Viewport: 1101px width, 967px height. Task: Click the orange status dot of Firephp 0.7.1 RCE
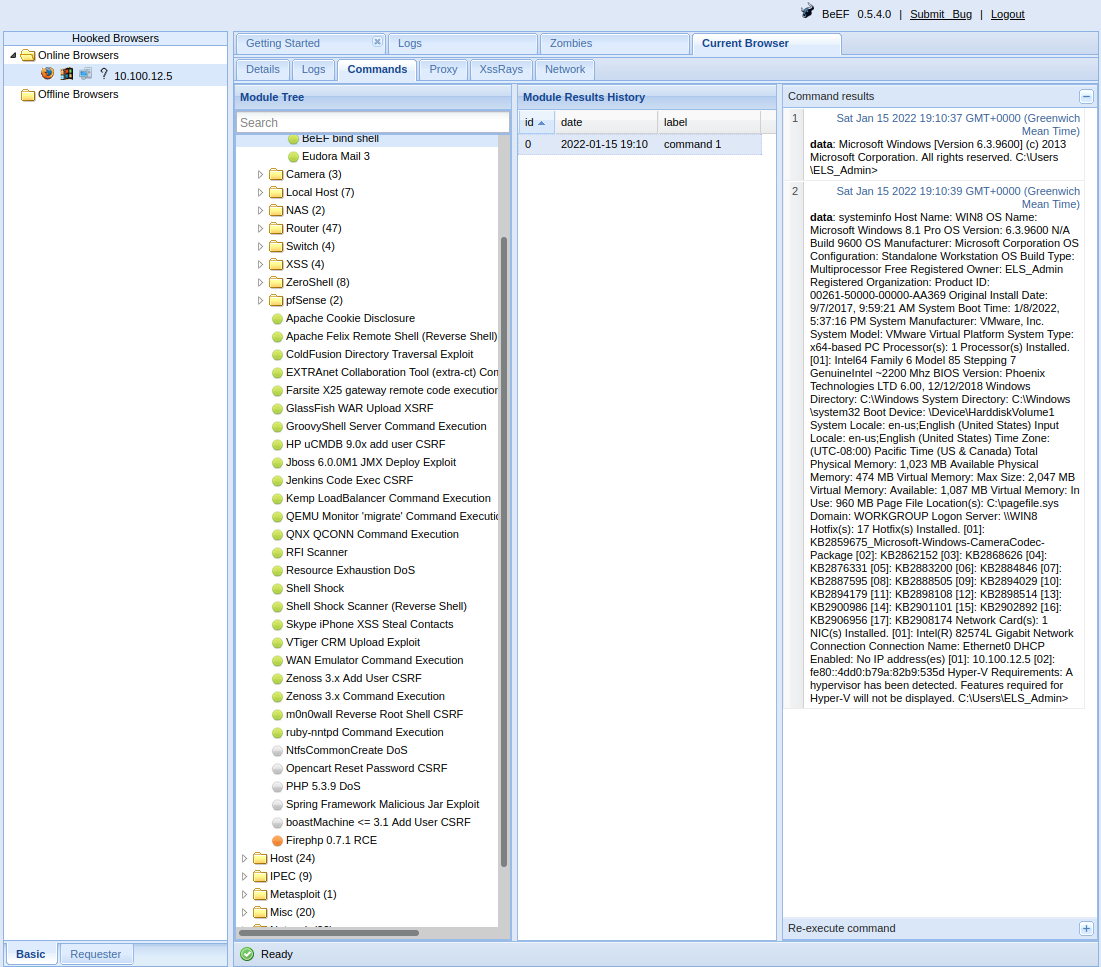pyautogui.click(x=277, y=841)
